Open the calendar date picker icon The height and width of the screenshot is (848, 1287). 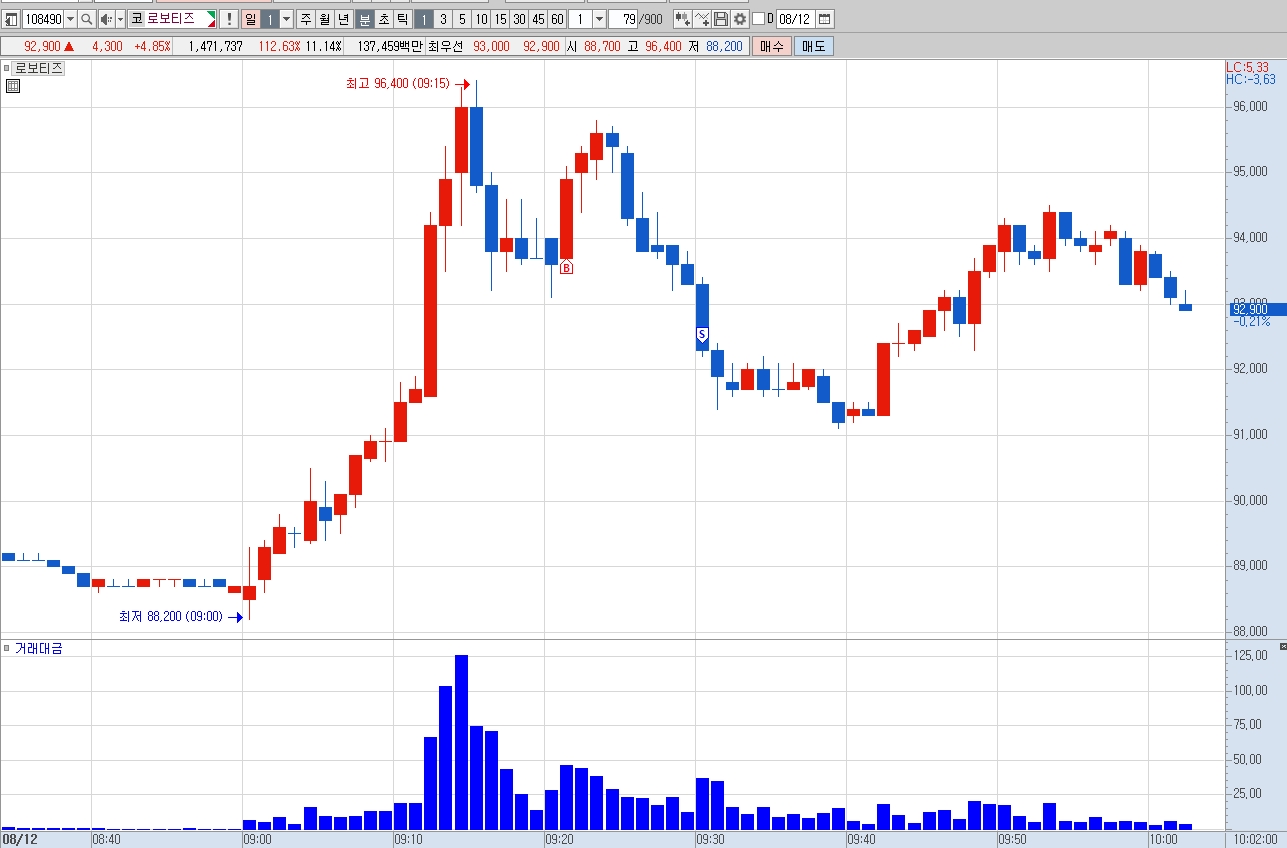[x=825, y=19]
